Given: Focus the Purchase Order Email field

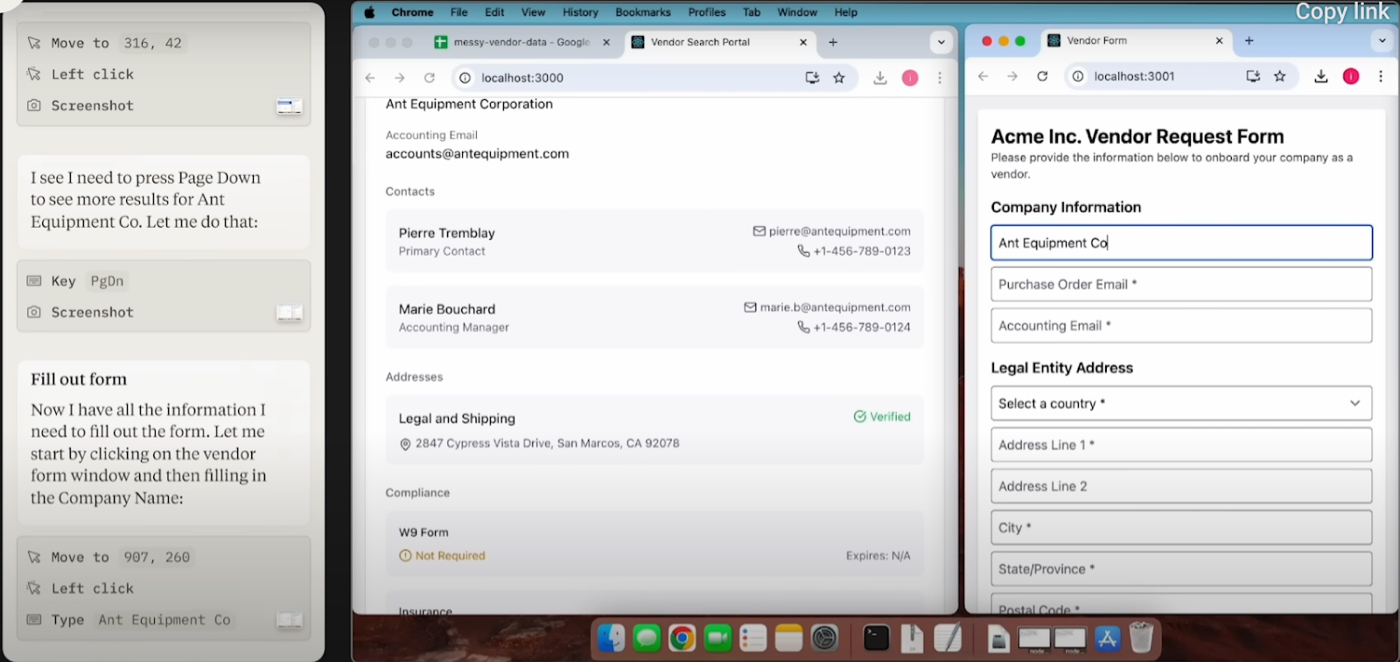Looking at the screenshot, I should [x=1181, y=284].
